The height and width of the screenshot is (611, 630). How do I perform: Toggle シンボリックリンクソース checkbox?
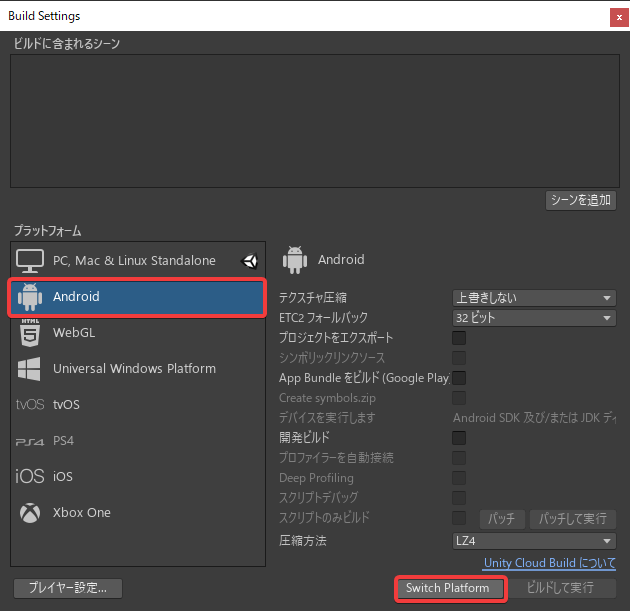point(459,358)
